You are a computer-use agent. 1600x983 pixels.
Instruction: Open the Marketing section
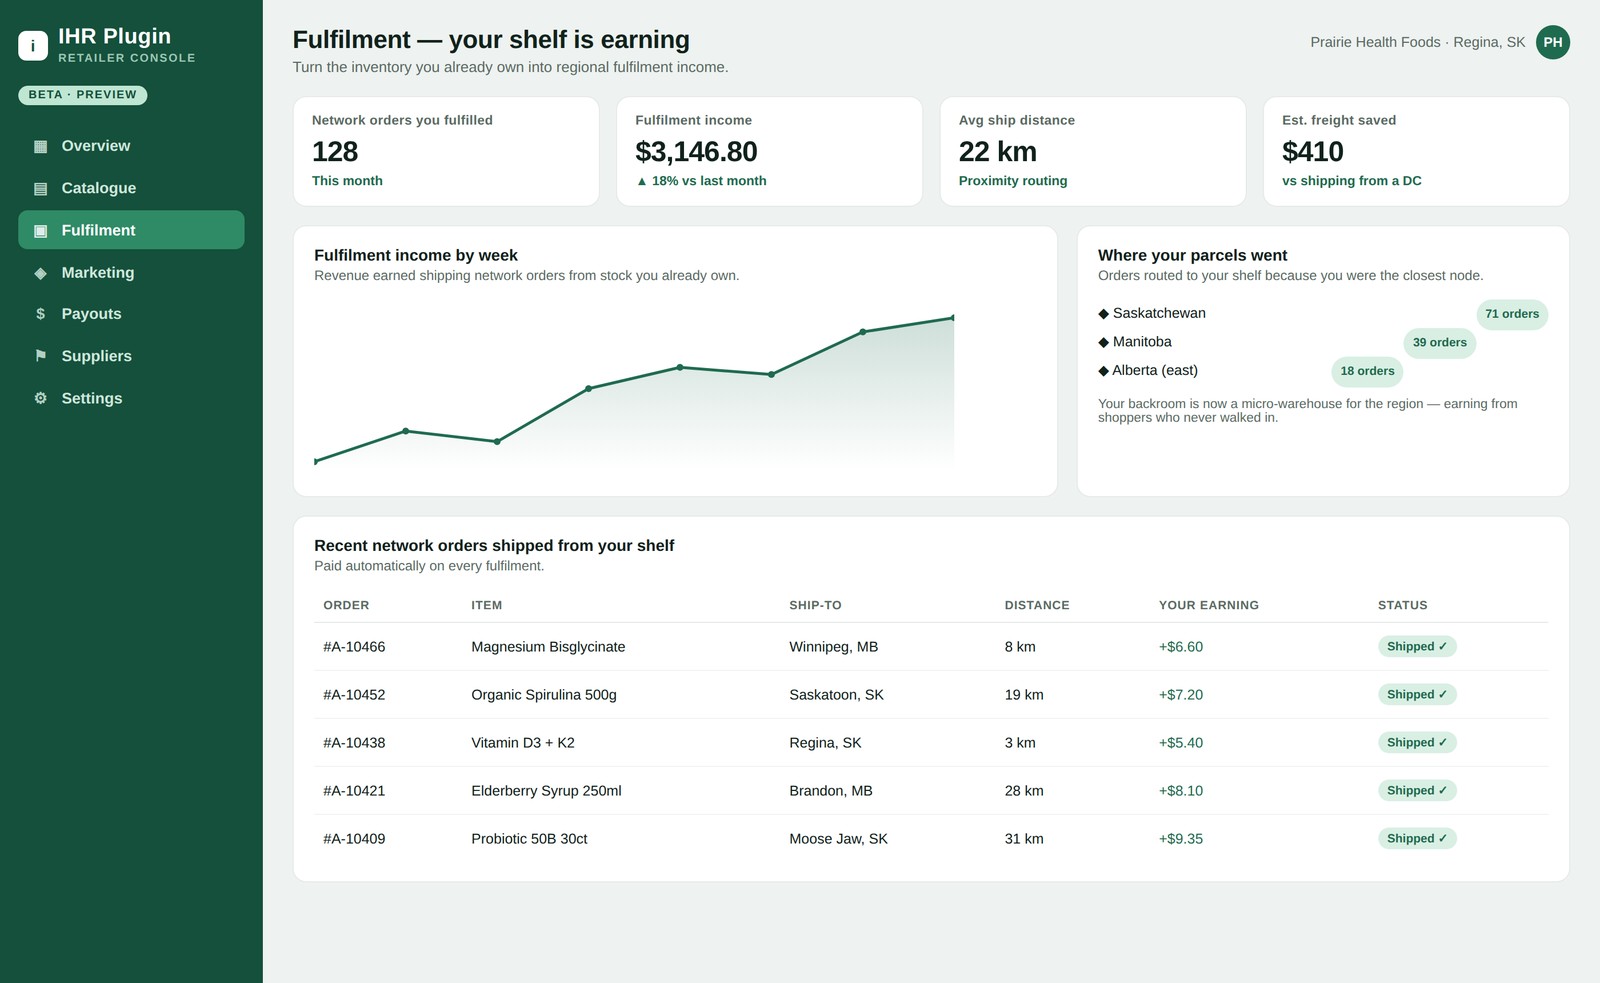point(131,272)
